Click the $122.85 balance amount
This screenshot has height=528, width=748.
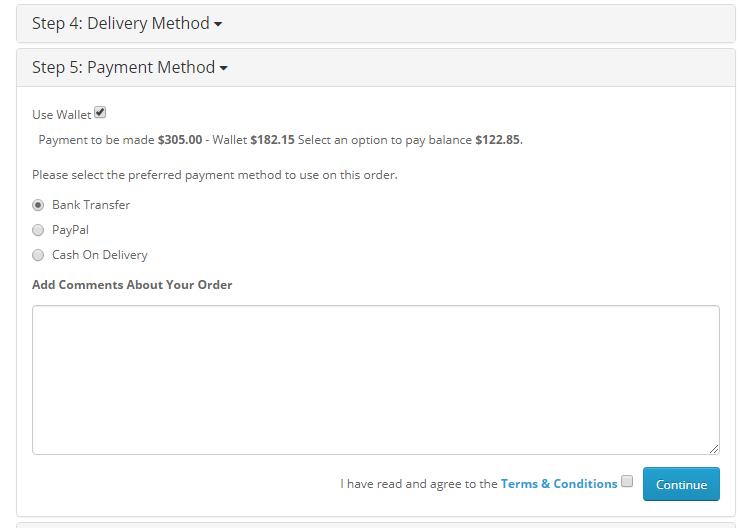point(497,140)
